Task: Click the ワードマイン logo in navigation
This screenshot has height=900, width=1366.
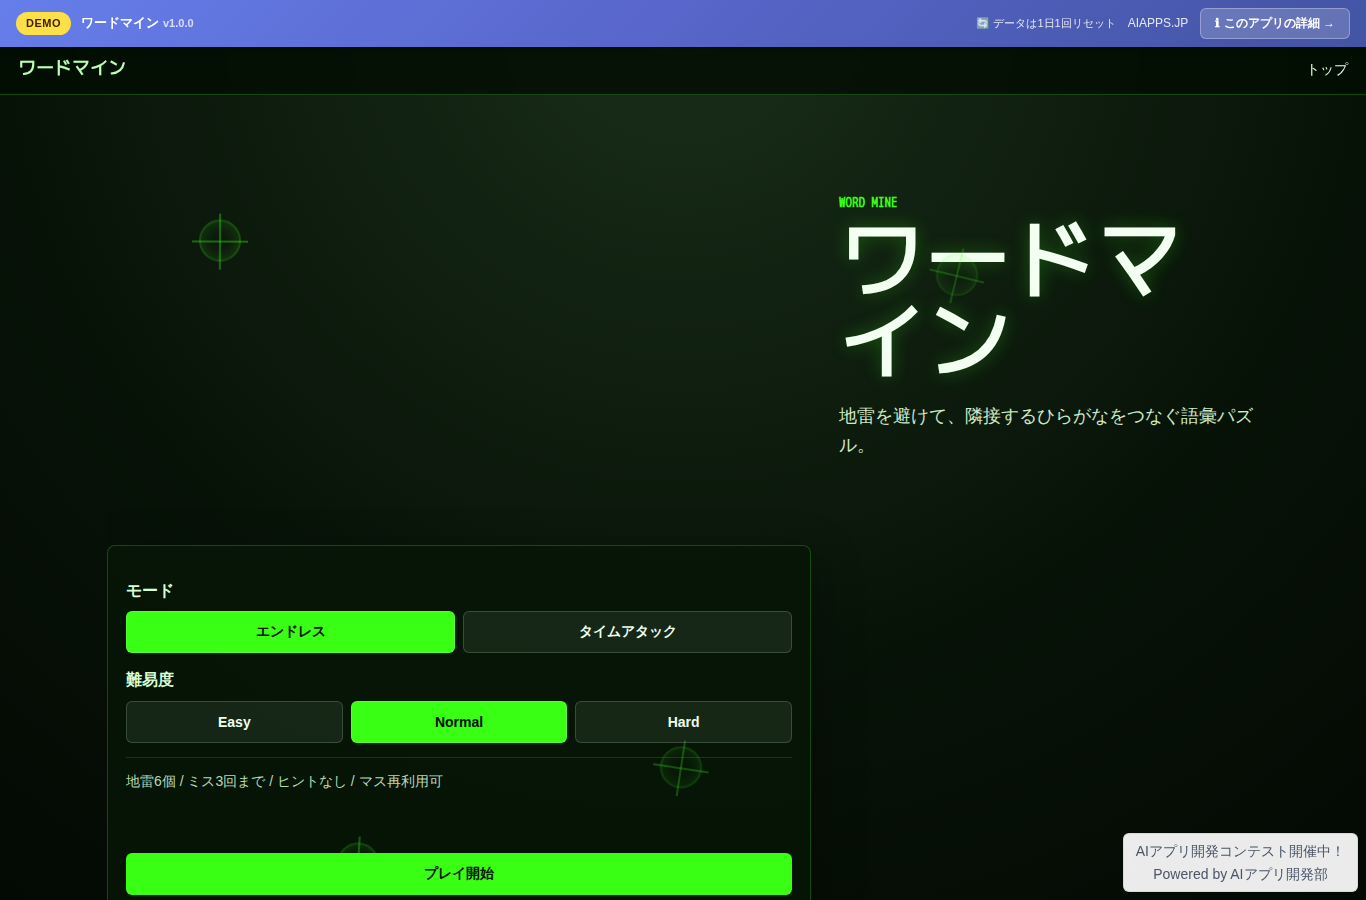Action: point(72,67)
